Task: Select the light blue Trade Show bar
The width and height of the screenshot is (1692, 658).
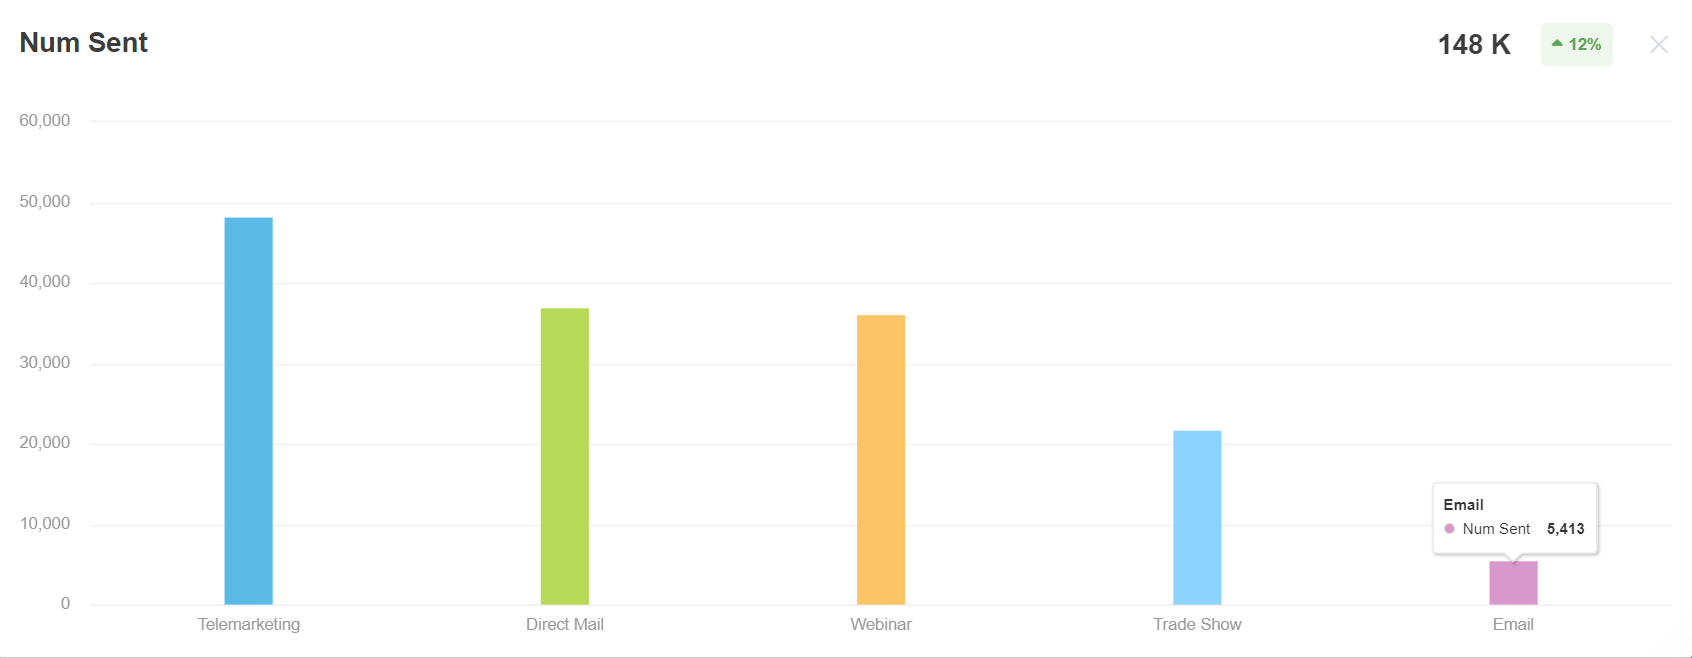Action: tap(1197, 517)
